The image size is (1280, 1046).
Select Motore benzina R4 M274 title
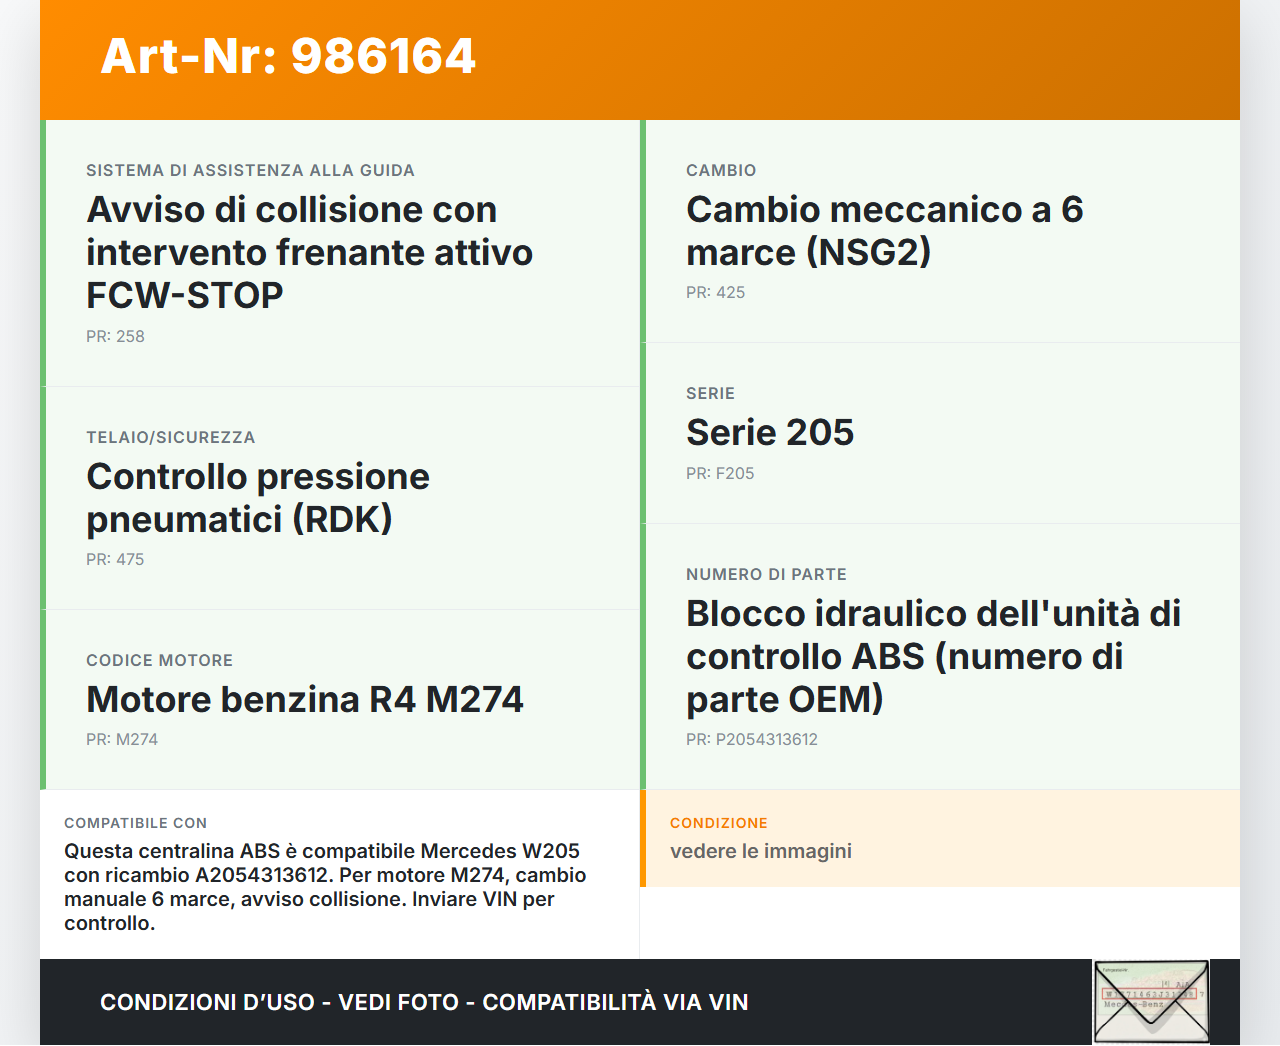(305, 699)
